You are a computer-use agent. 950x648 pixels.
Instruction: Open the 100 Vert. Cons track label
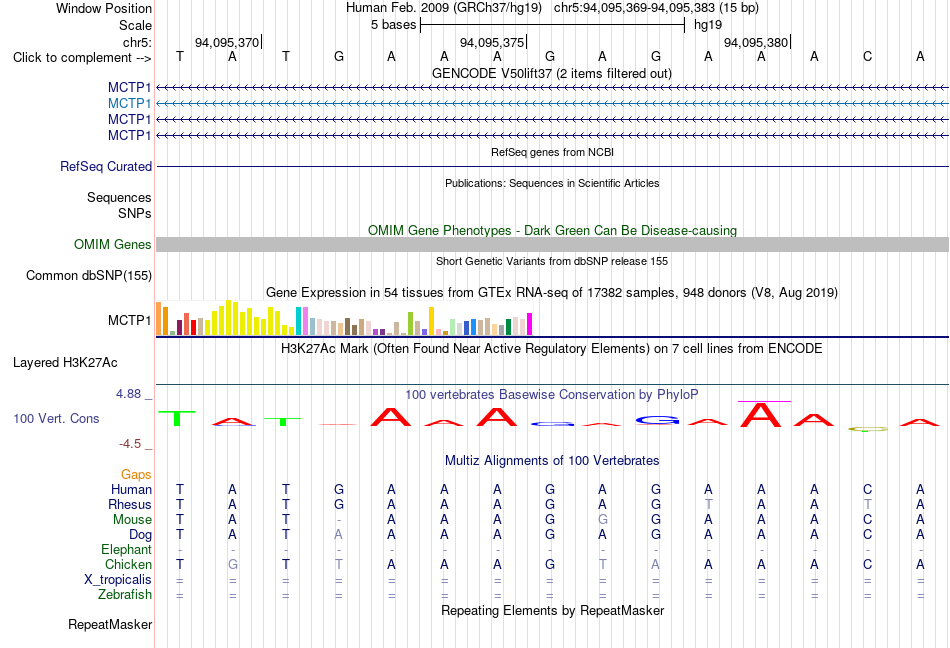pos(56,418)
